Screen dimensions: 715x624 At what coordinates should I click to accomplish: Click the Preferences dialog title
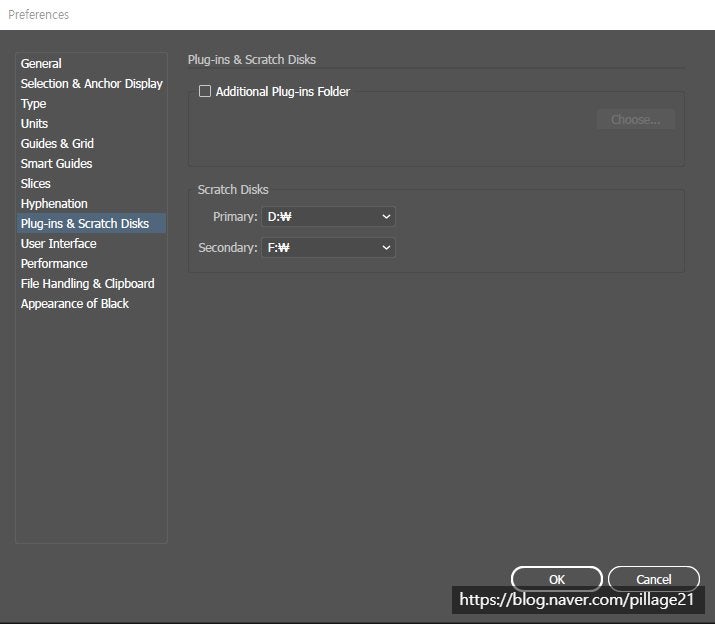click(38, 15)
